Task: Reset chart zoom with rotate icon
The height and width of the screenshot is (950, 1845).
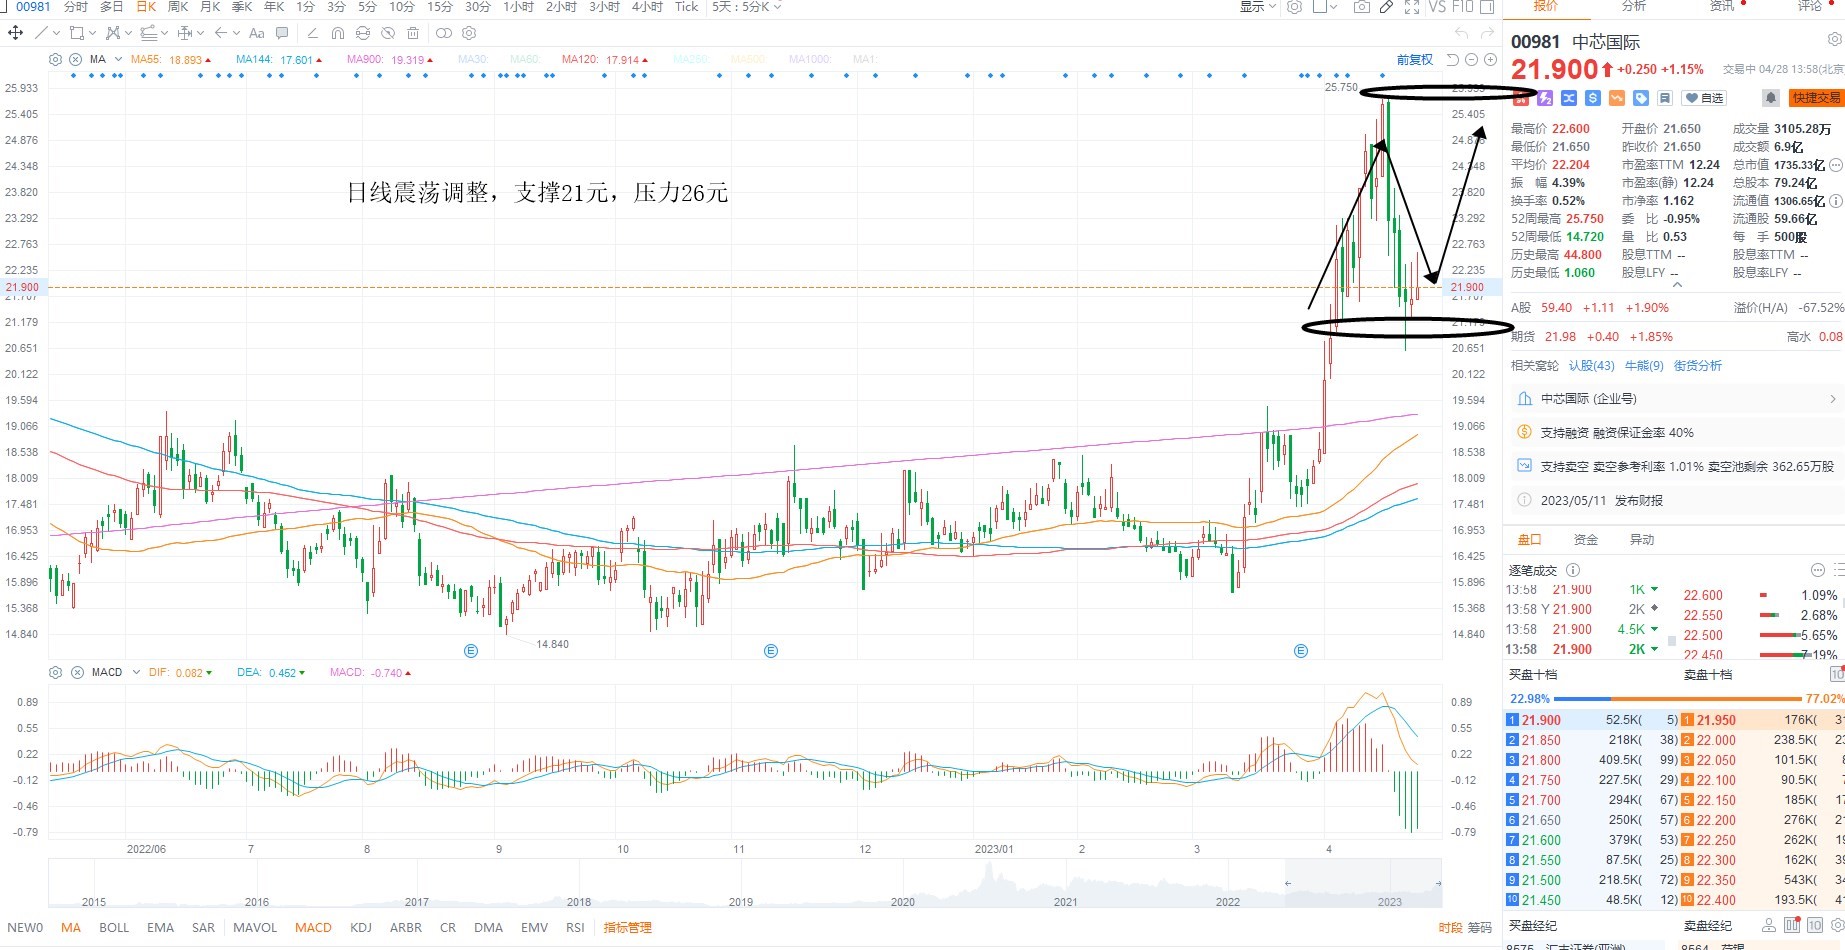Action: [x=1452, y=59]
